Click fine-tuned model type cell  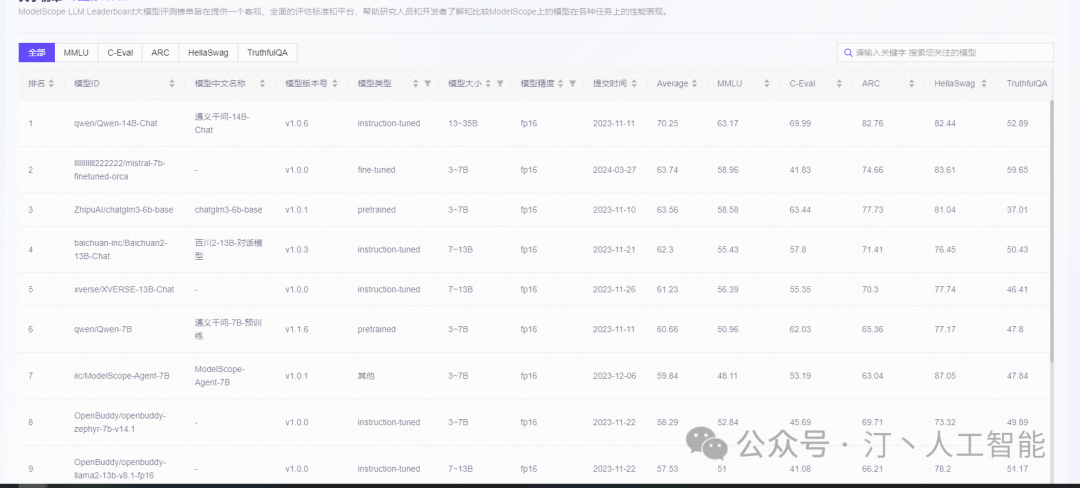click(x=376, y=169)
